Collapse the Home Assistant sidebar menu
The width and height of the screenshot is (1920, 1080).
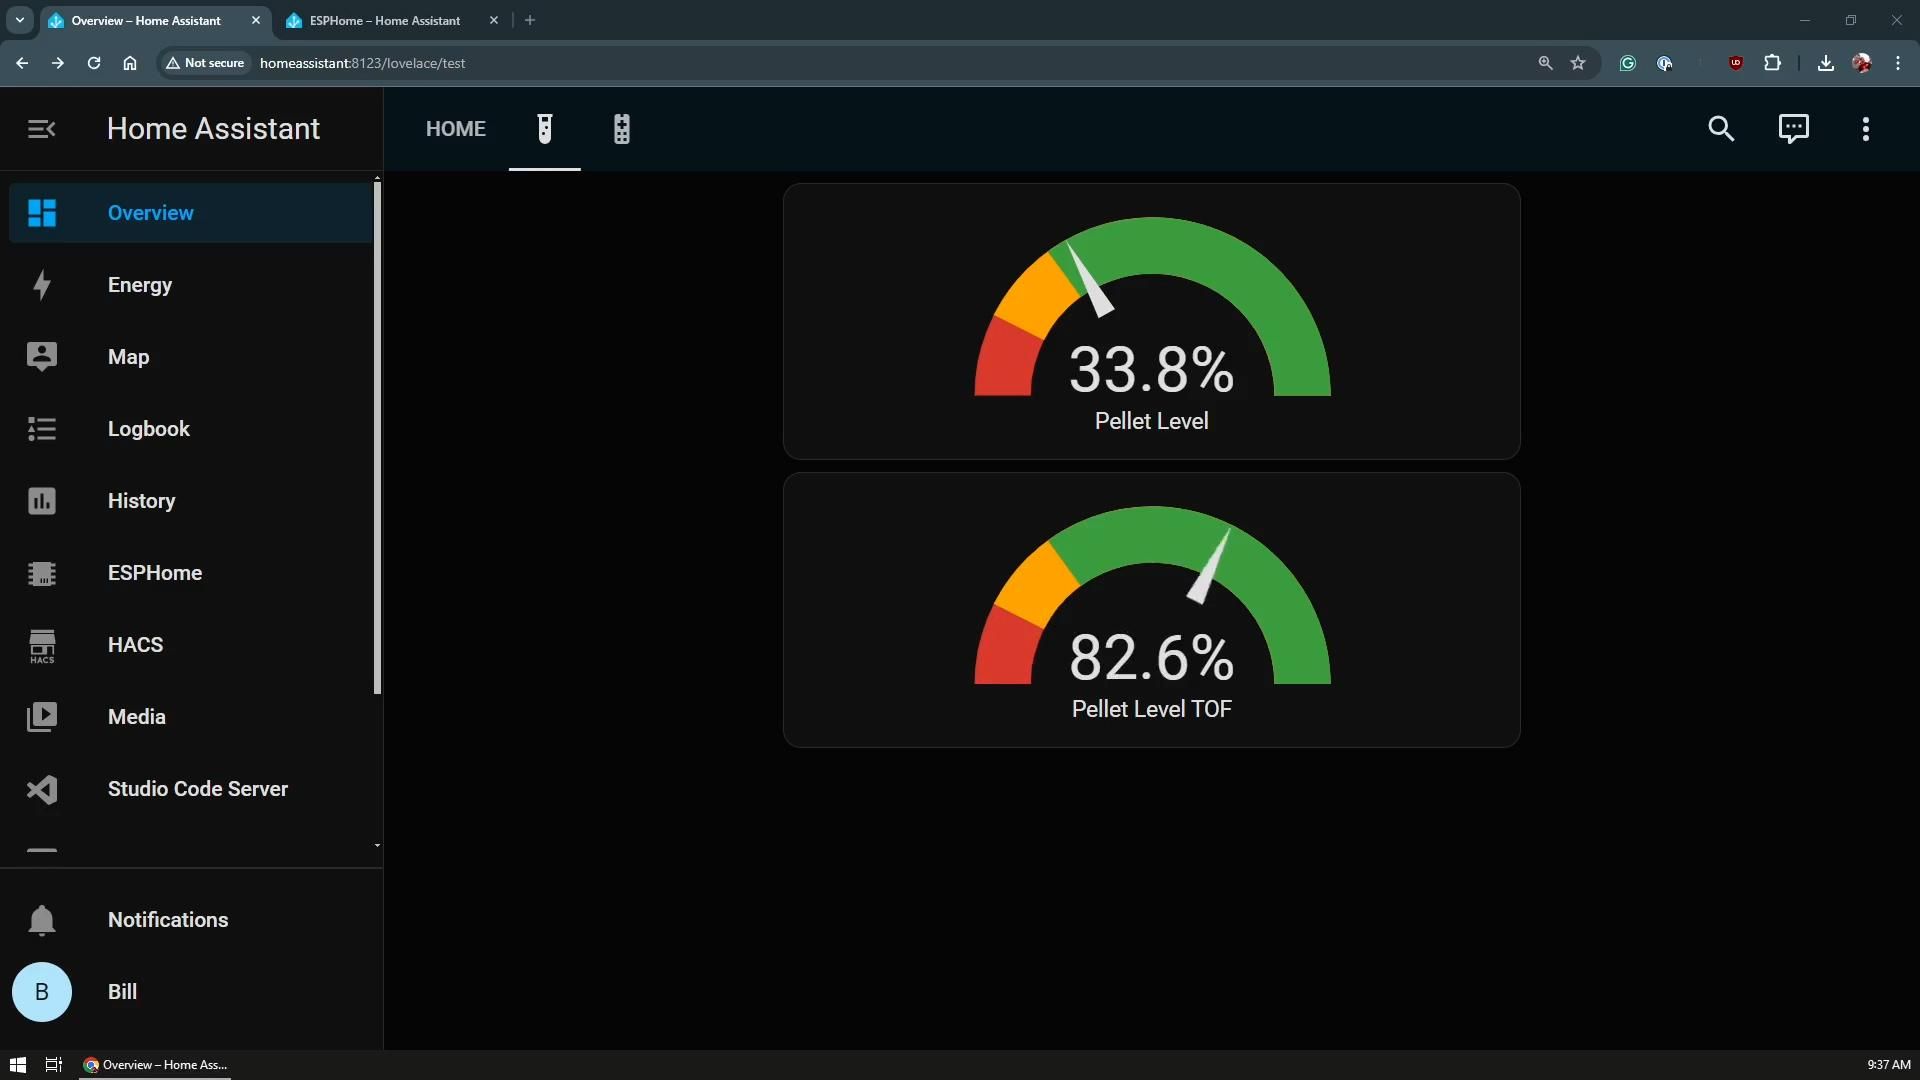pos(41,129)
